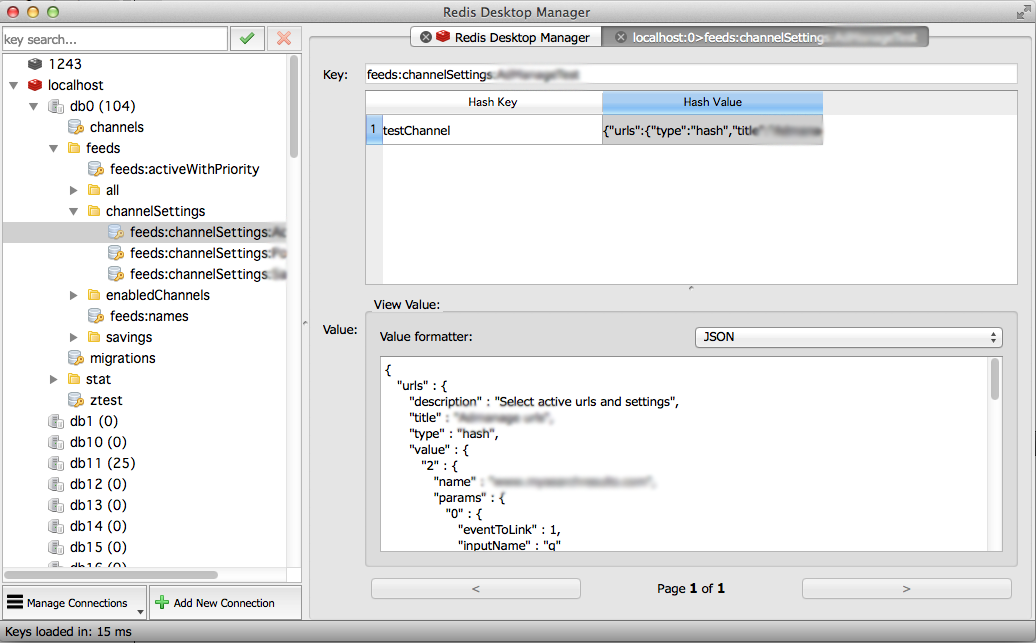Toggle fullscreen using title bar arrows icon

1023,12
